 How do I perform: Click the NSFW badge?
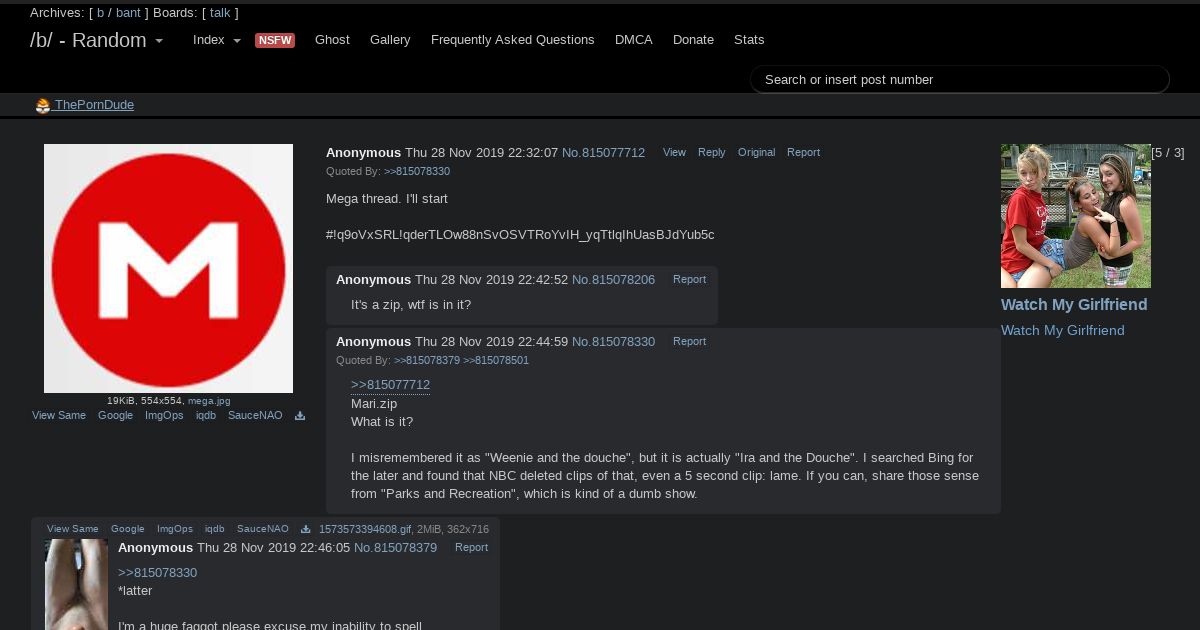(275, 40)
